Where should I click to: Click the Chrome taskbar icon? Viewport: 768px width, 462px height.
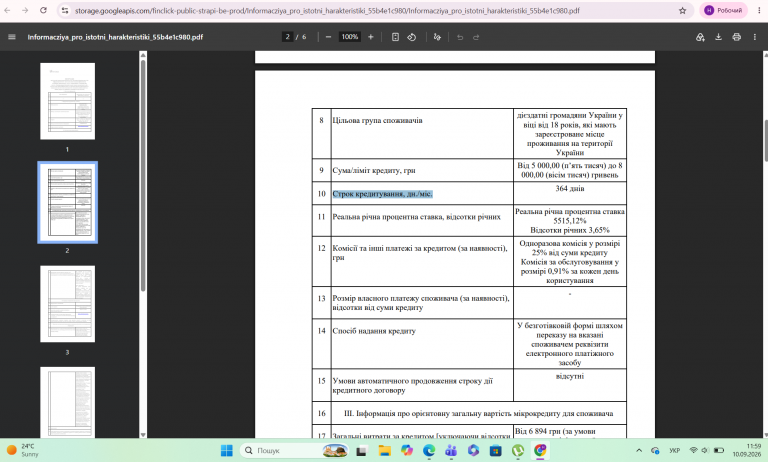click(x=540, y=450)
